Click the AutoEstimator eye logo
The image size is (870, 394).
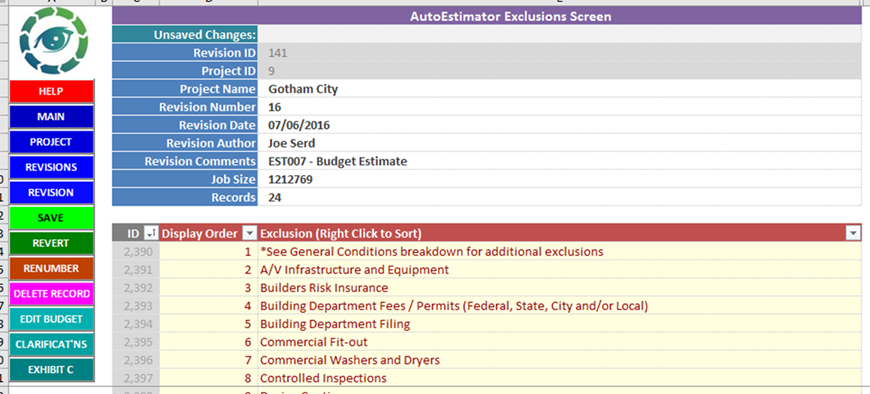[x=54, y=41]
